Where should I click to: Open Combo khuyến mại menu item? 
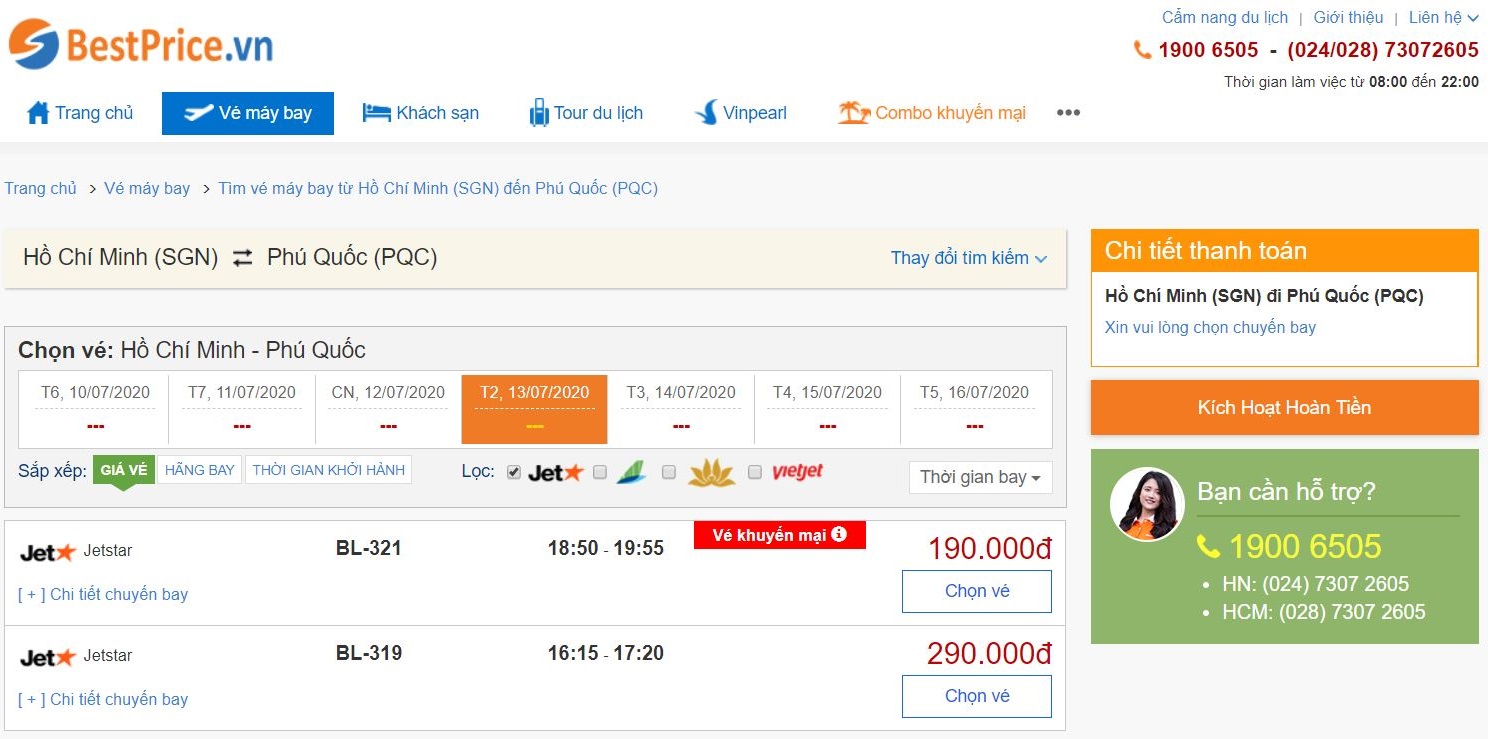pos(932,113)
